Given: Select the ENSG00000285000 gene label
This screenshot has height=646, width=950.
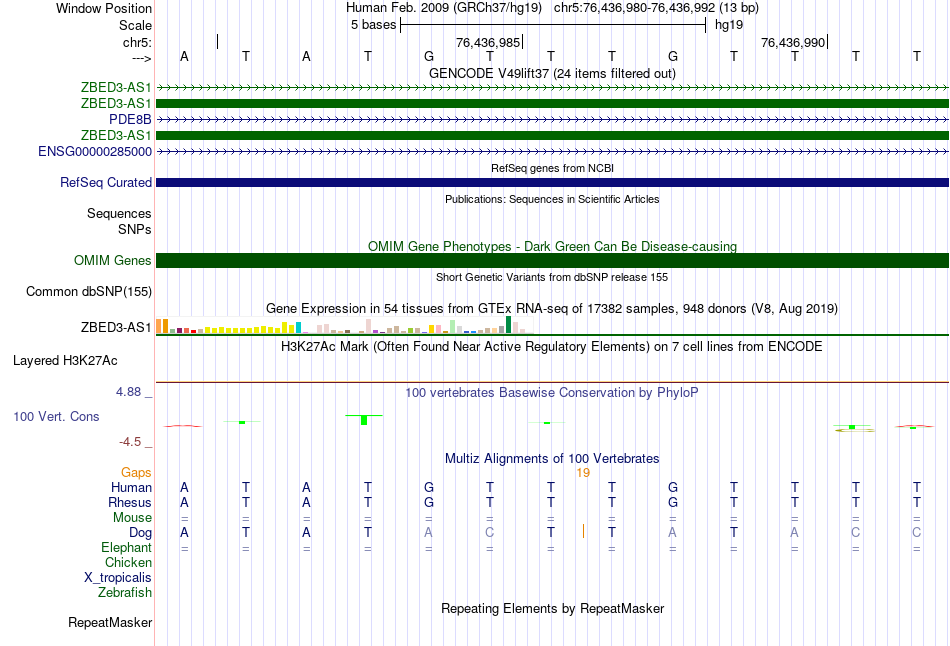Looking at the screenshot, I should (x=95, y=152).
